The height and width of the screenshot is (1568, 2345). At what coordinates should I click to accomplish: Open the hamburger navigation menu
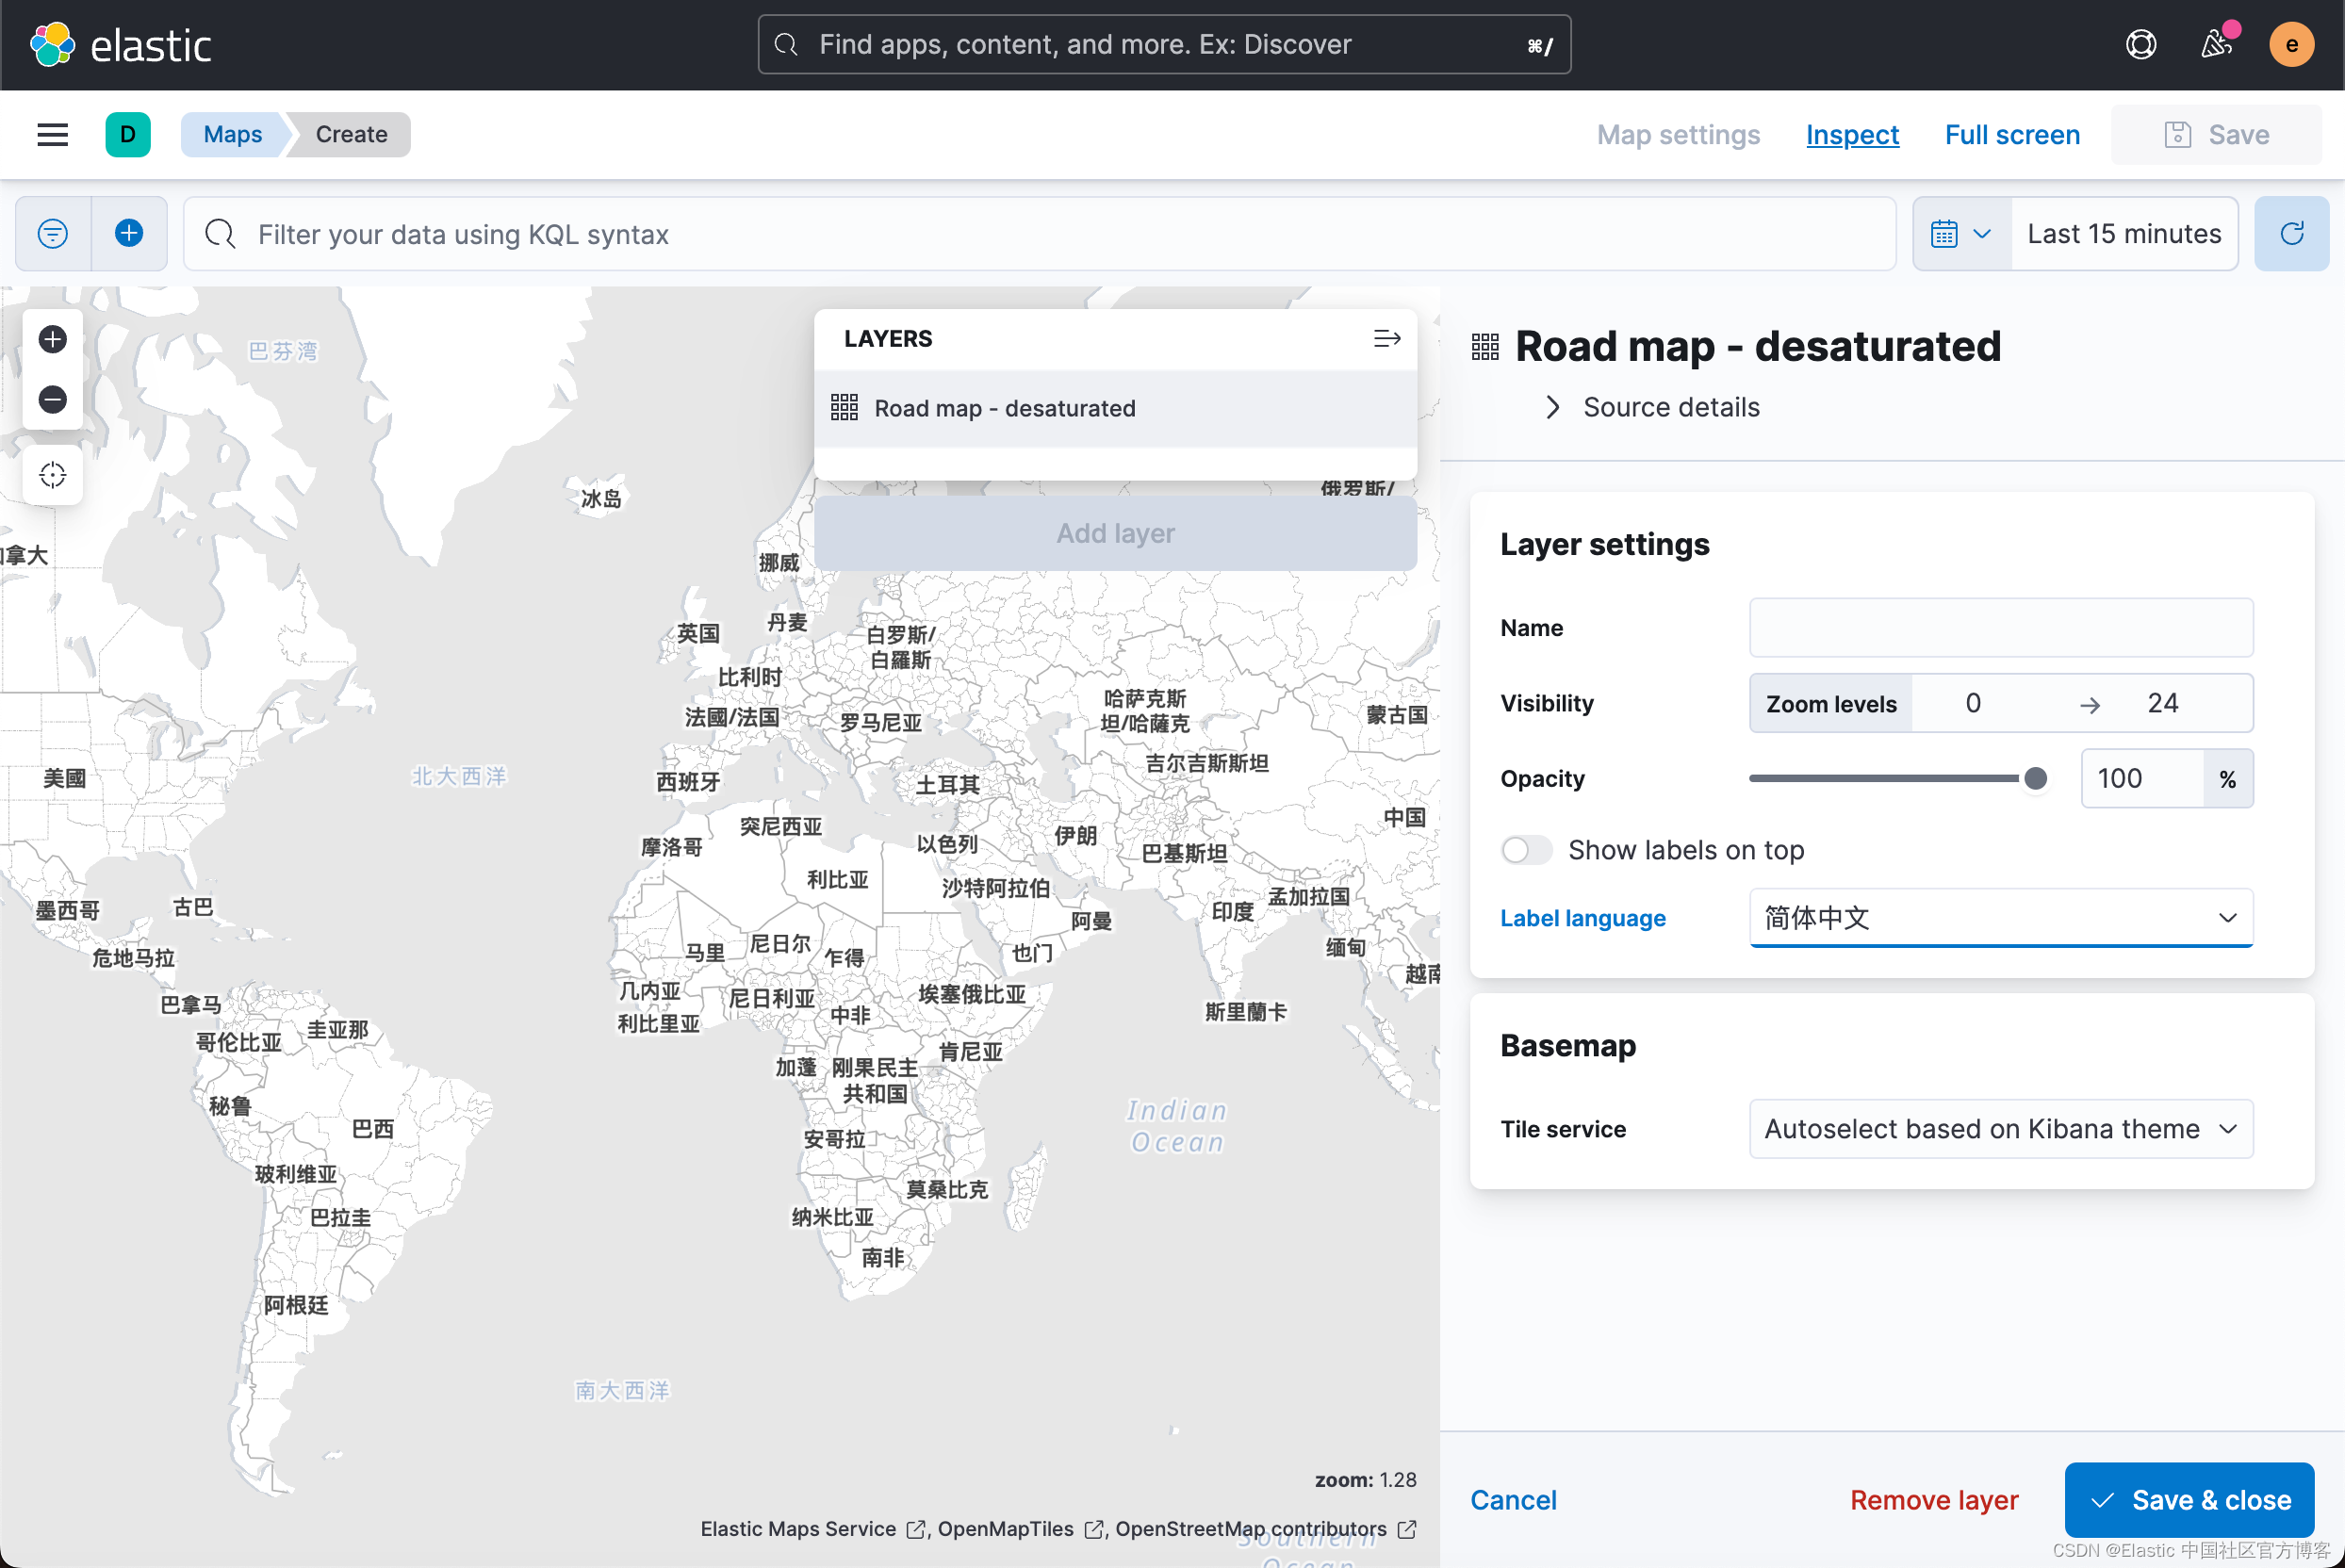pyautogui.click(x=53, y=135)
